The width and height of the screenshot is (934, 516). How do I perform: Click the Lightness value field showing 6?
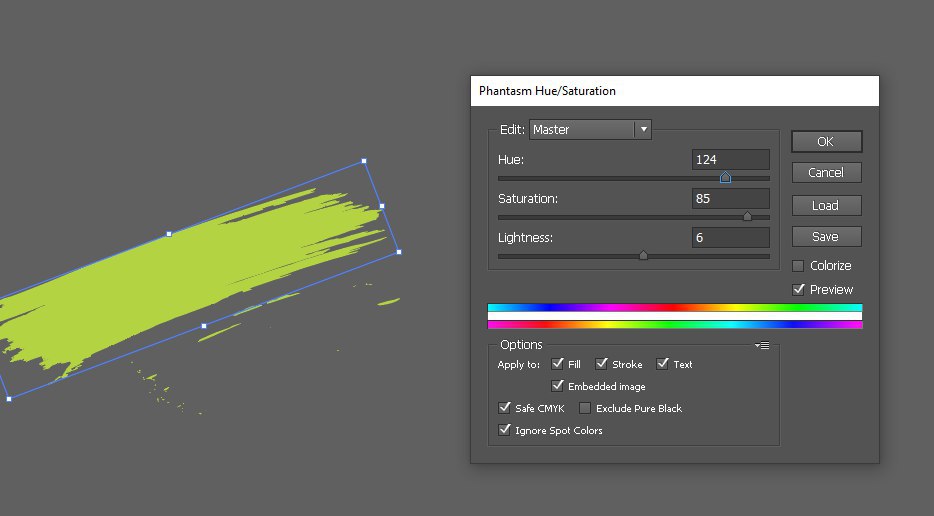(x=730, y=237)
